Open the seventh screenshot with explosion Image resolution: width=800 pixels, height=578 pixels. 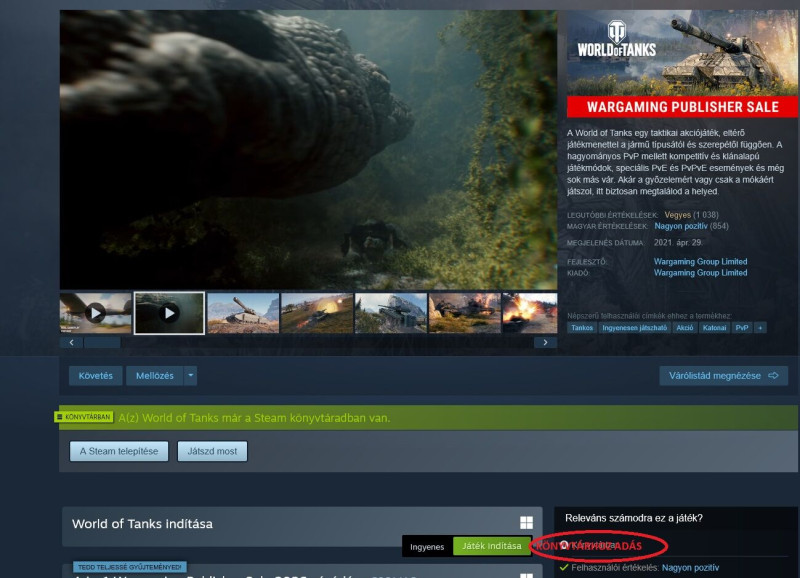coord(530,313)
